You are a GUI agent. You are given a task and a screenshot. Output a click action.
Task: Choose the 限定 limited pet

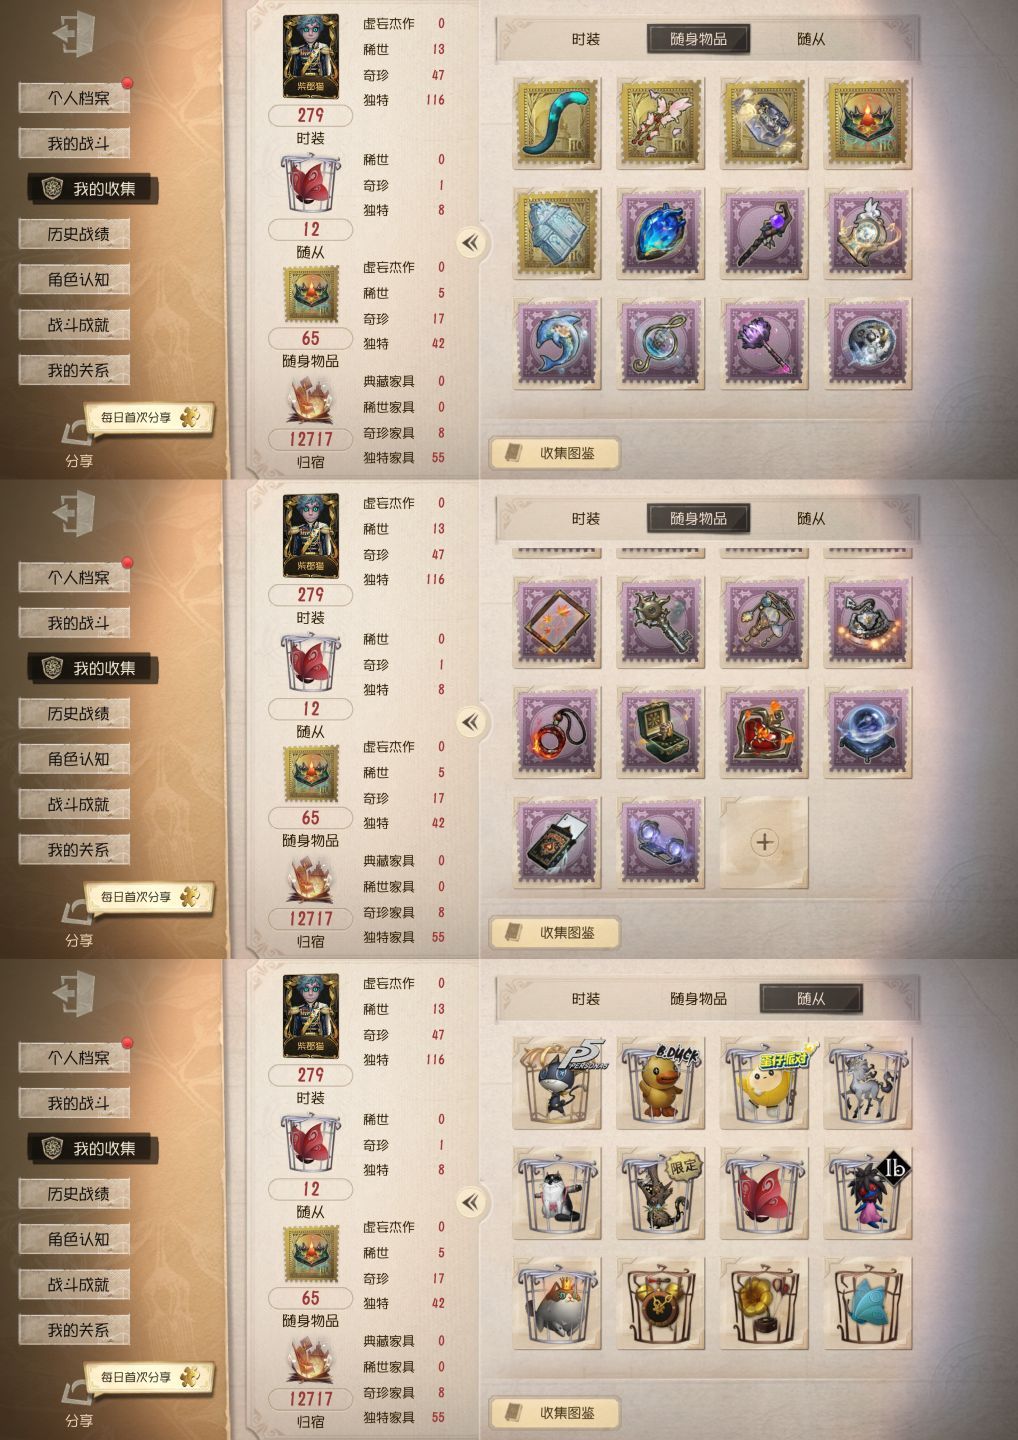661,1193
